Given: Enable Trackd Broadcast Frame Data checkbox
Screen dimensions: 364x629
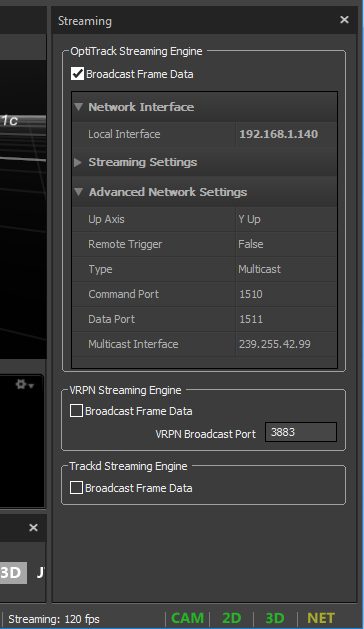Looking at the screenshot, I should [76, 488].
